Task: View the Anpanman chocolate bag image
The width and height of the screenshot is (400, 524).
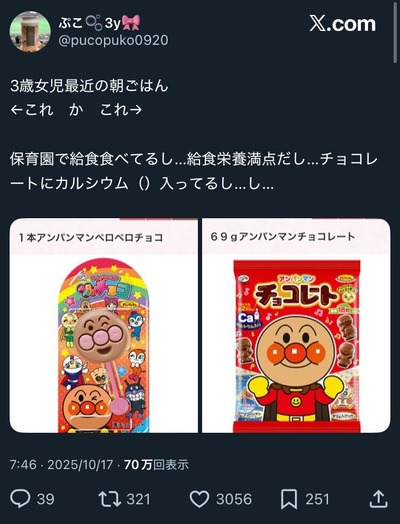Action: [297, 346]
